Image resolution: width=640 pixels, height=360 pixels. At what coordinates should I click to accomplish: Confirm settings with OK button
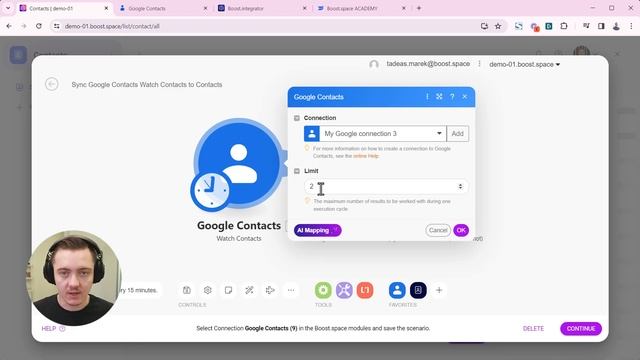click(461, 230)
